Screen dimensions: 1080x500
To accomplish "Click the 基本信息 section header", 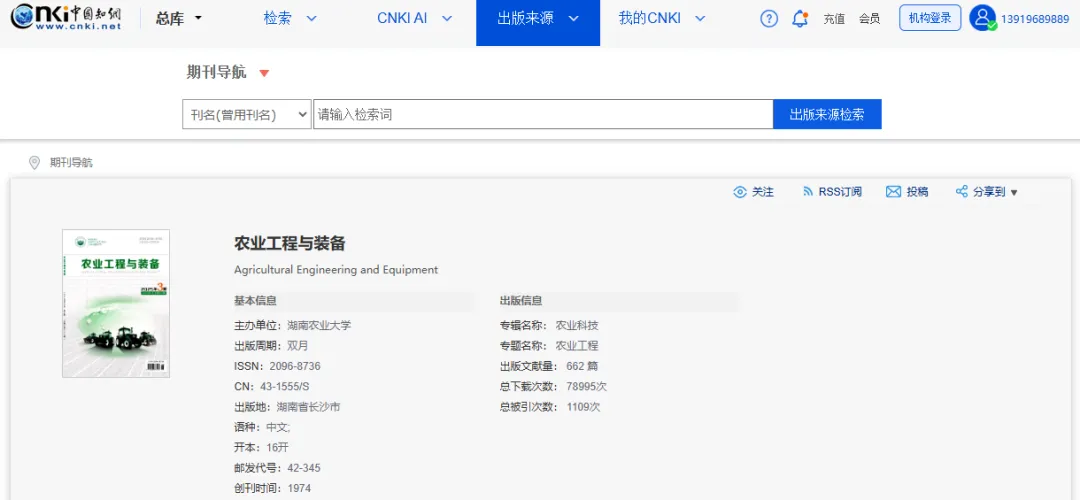I will click(x=256, y=301).
